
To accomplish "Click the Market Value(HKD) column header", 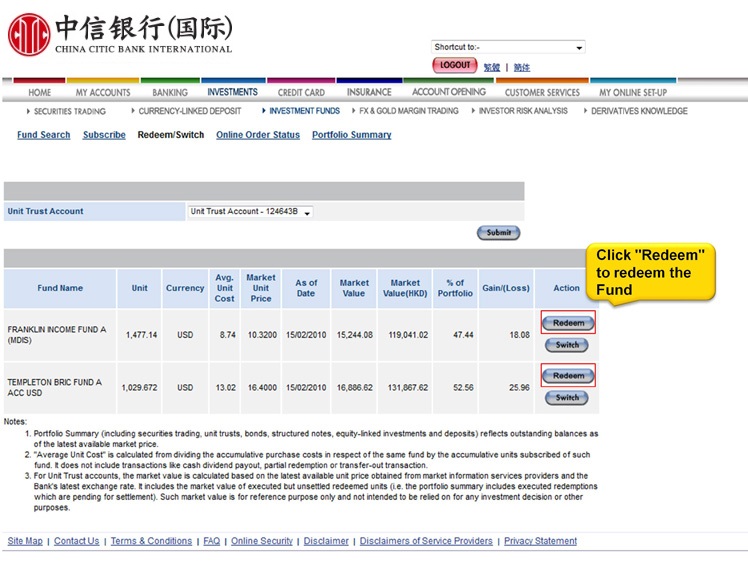I will (405, 288).
